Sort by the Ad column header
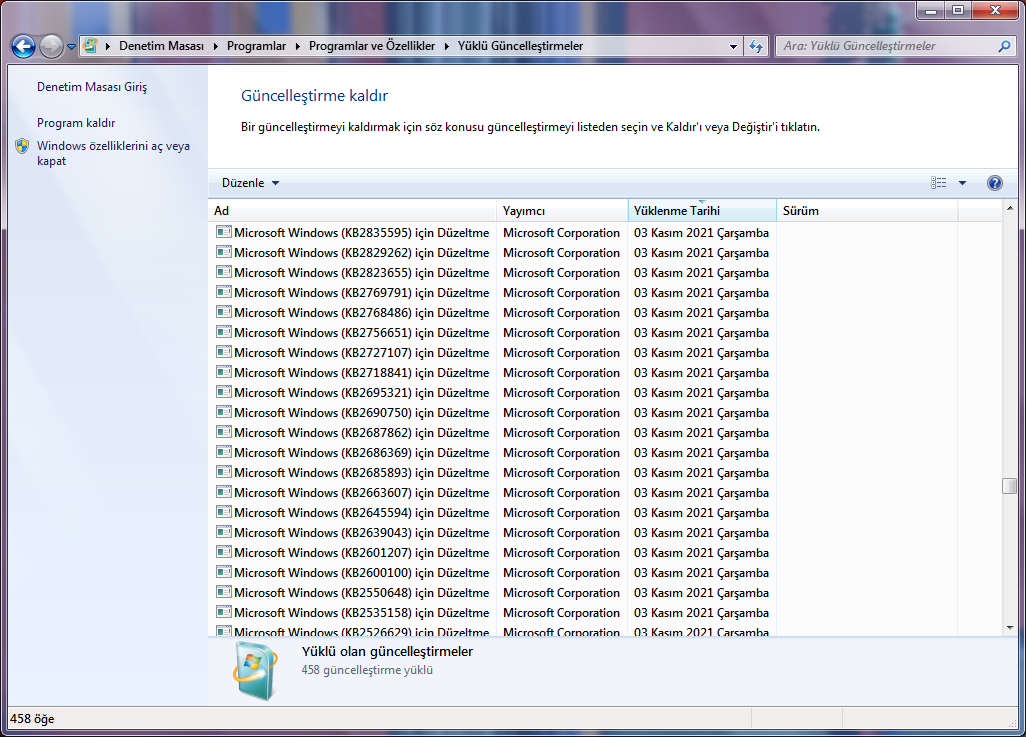The width and height of the screenshot is (1026, 737). [x=353, y=211]
